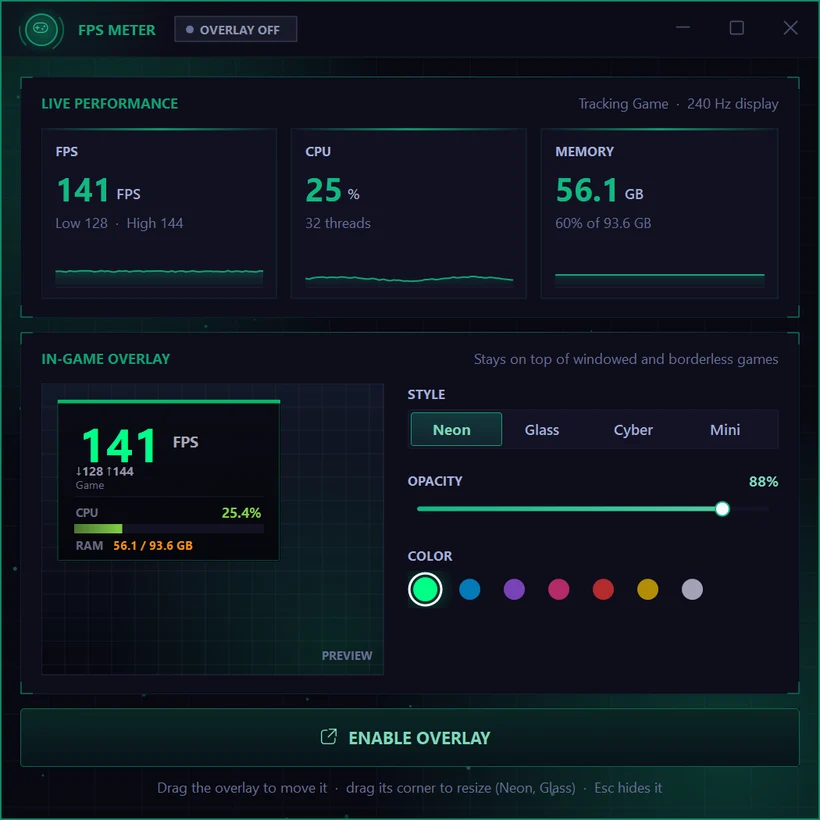
Task: Click the 'Drag the overlay to move it' hint
Action: point(242,788)
